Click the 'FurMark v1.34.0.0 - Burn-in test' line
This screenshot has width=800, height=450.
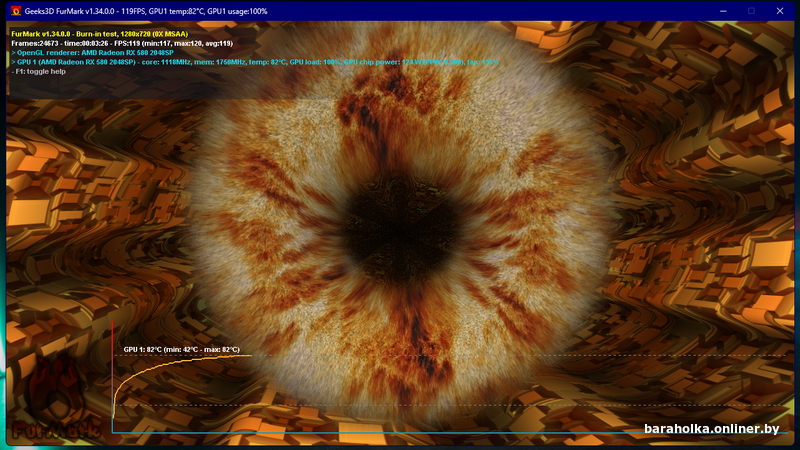point(99,34)
